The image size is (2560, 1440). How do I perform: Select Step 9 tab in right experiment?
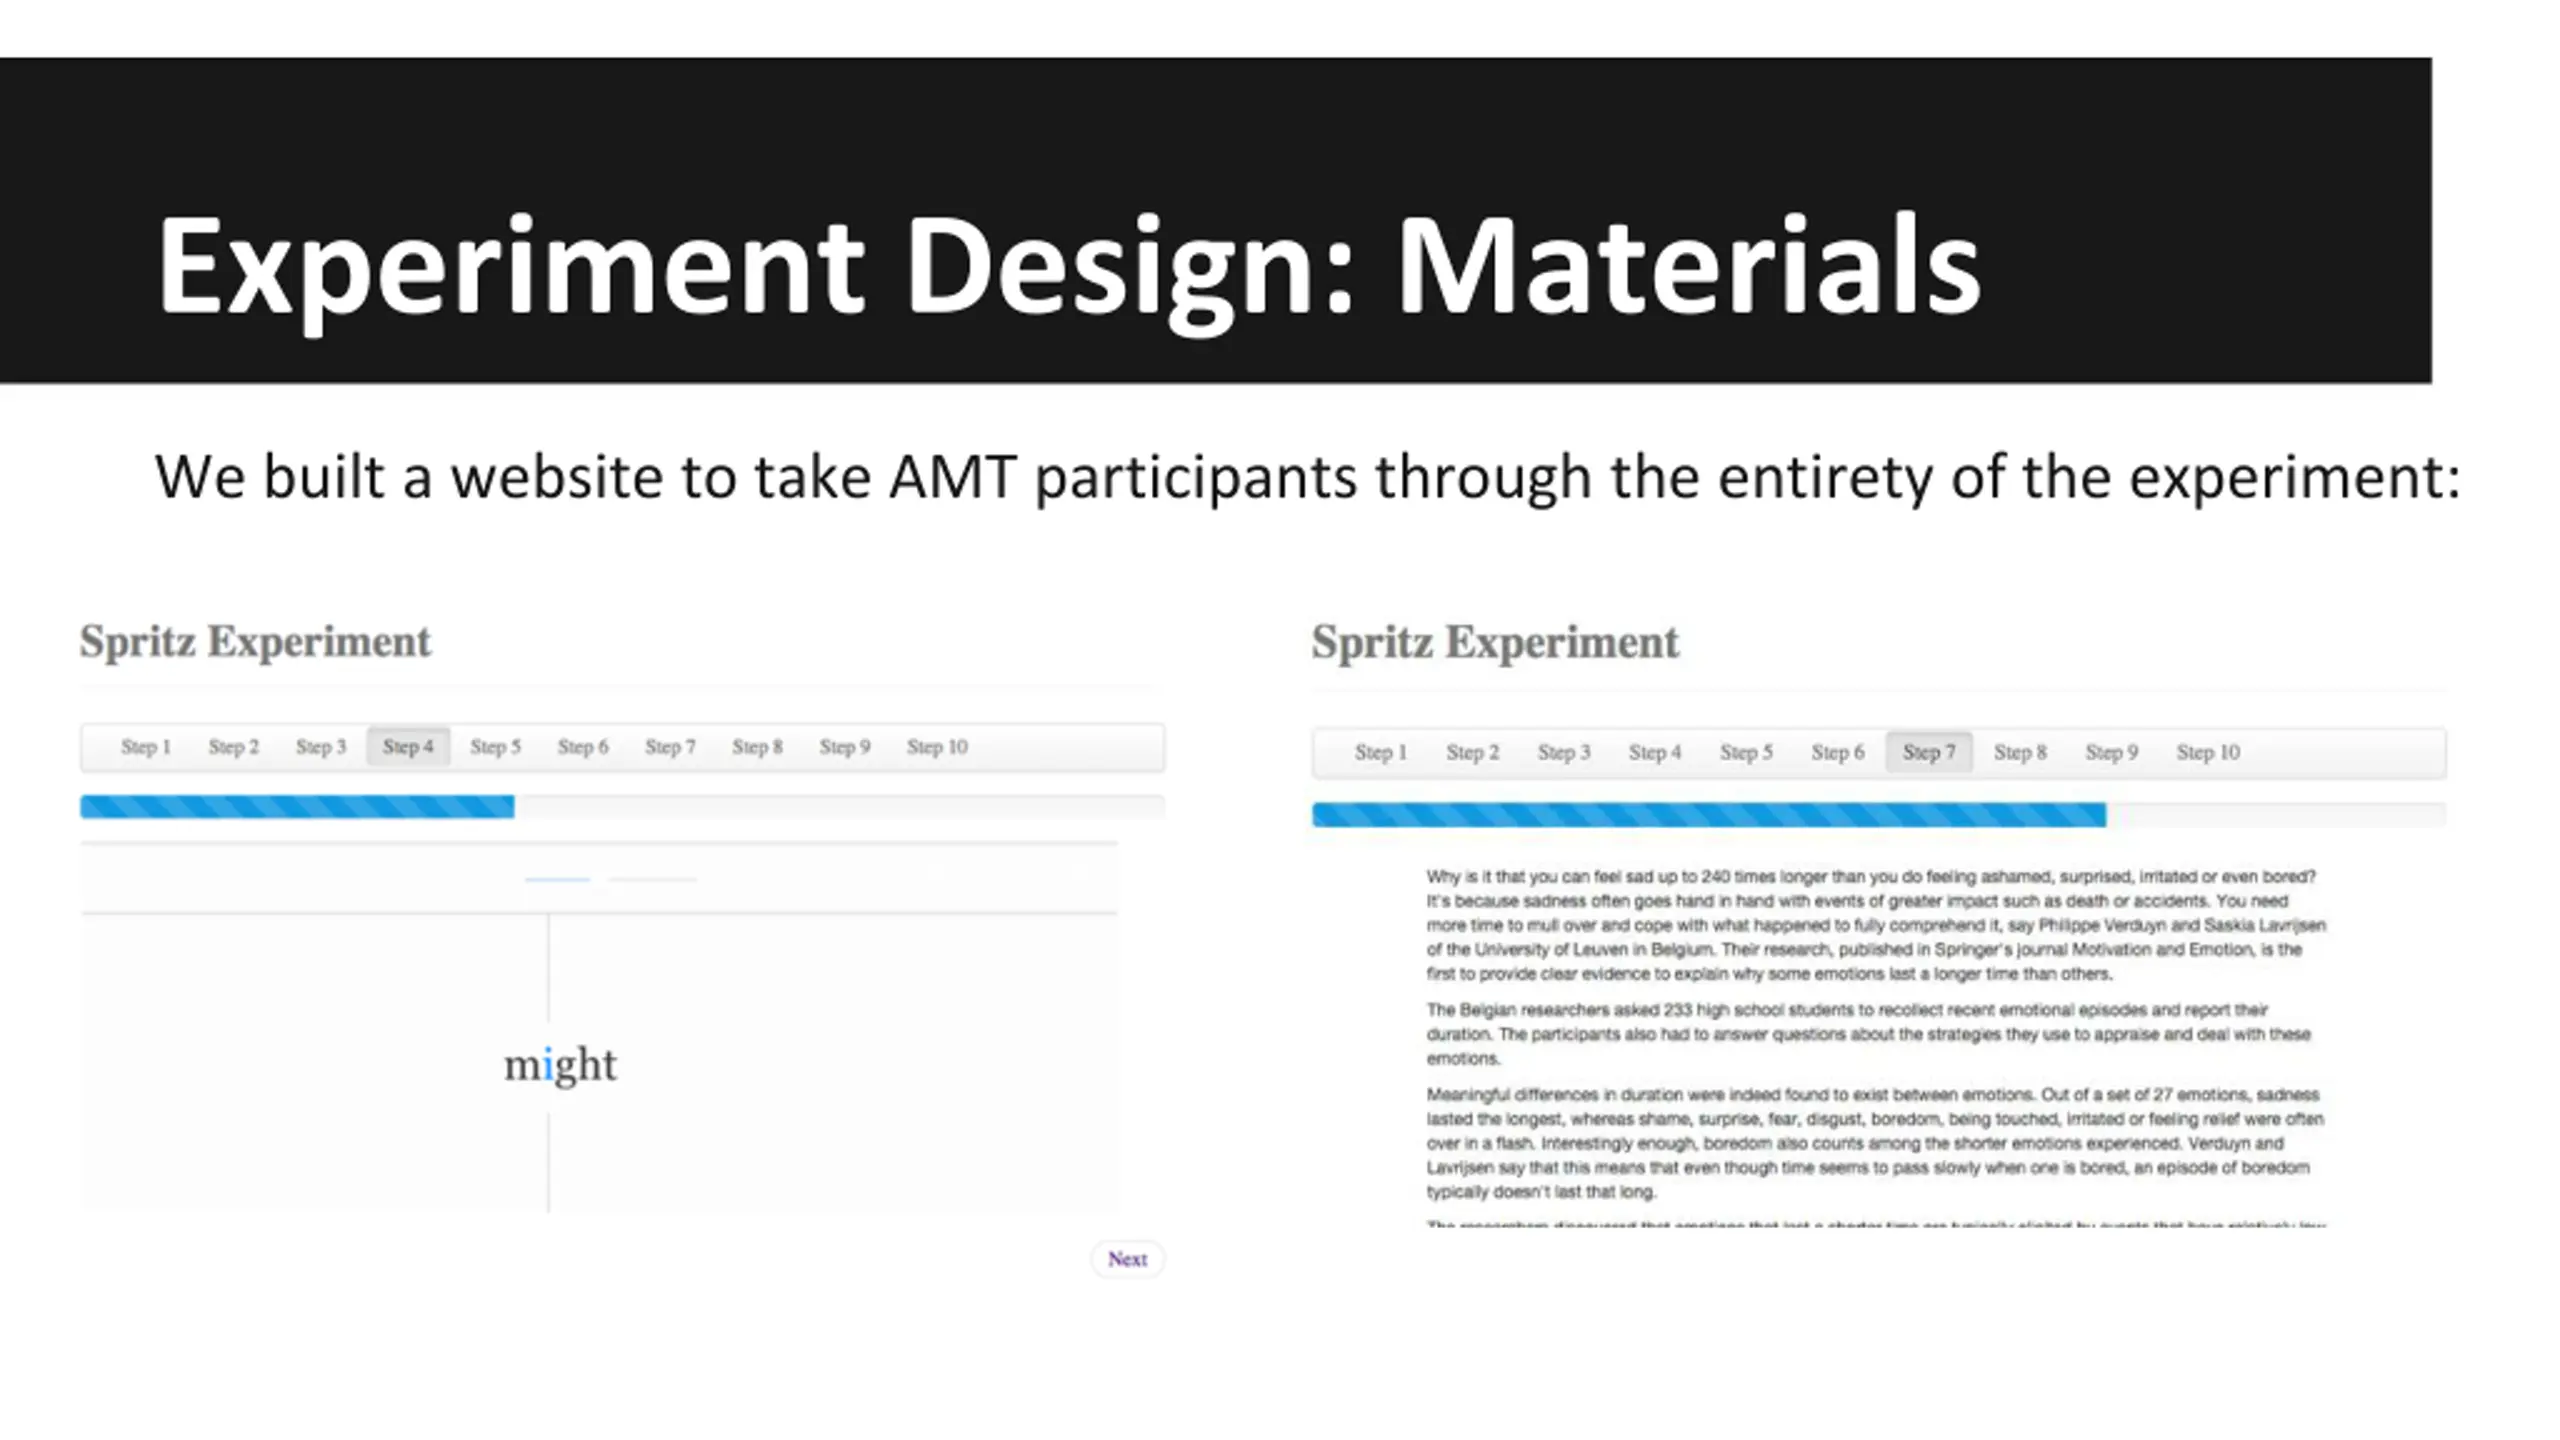coord(2112,752)
